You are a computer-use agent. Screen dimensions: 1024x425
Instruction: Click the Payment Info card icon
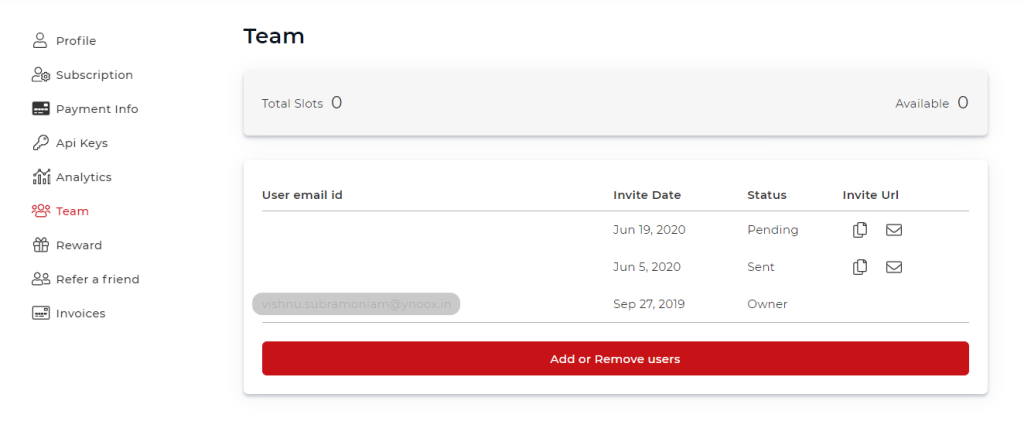pyautogui.click(x=40, y=108)
